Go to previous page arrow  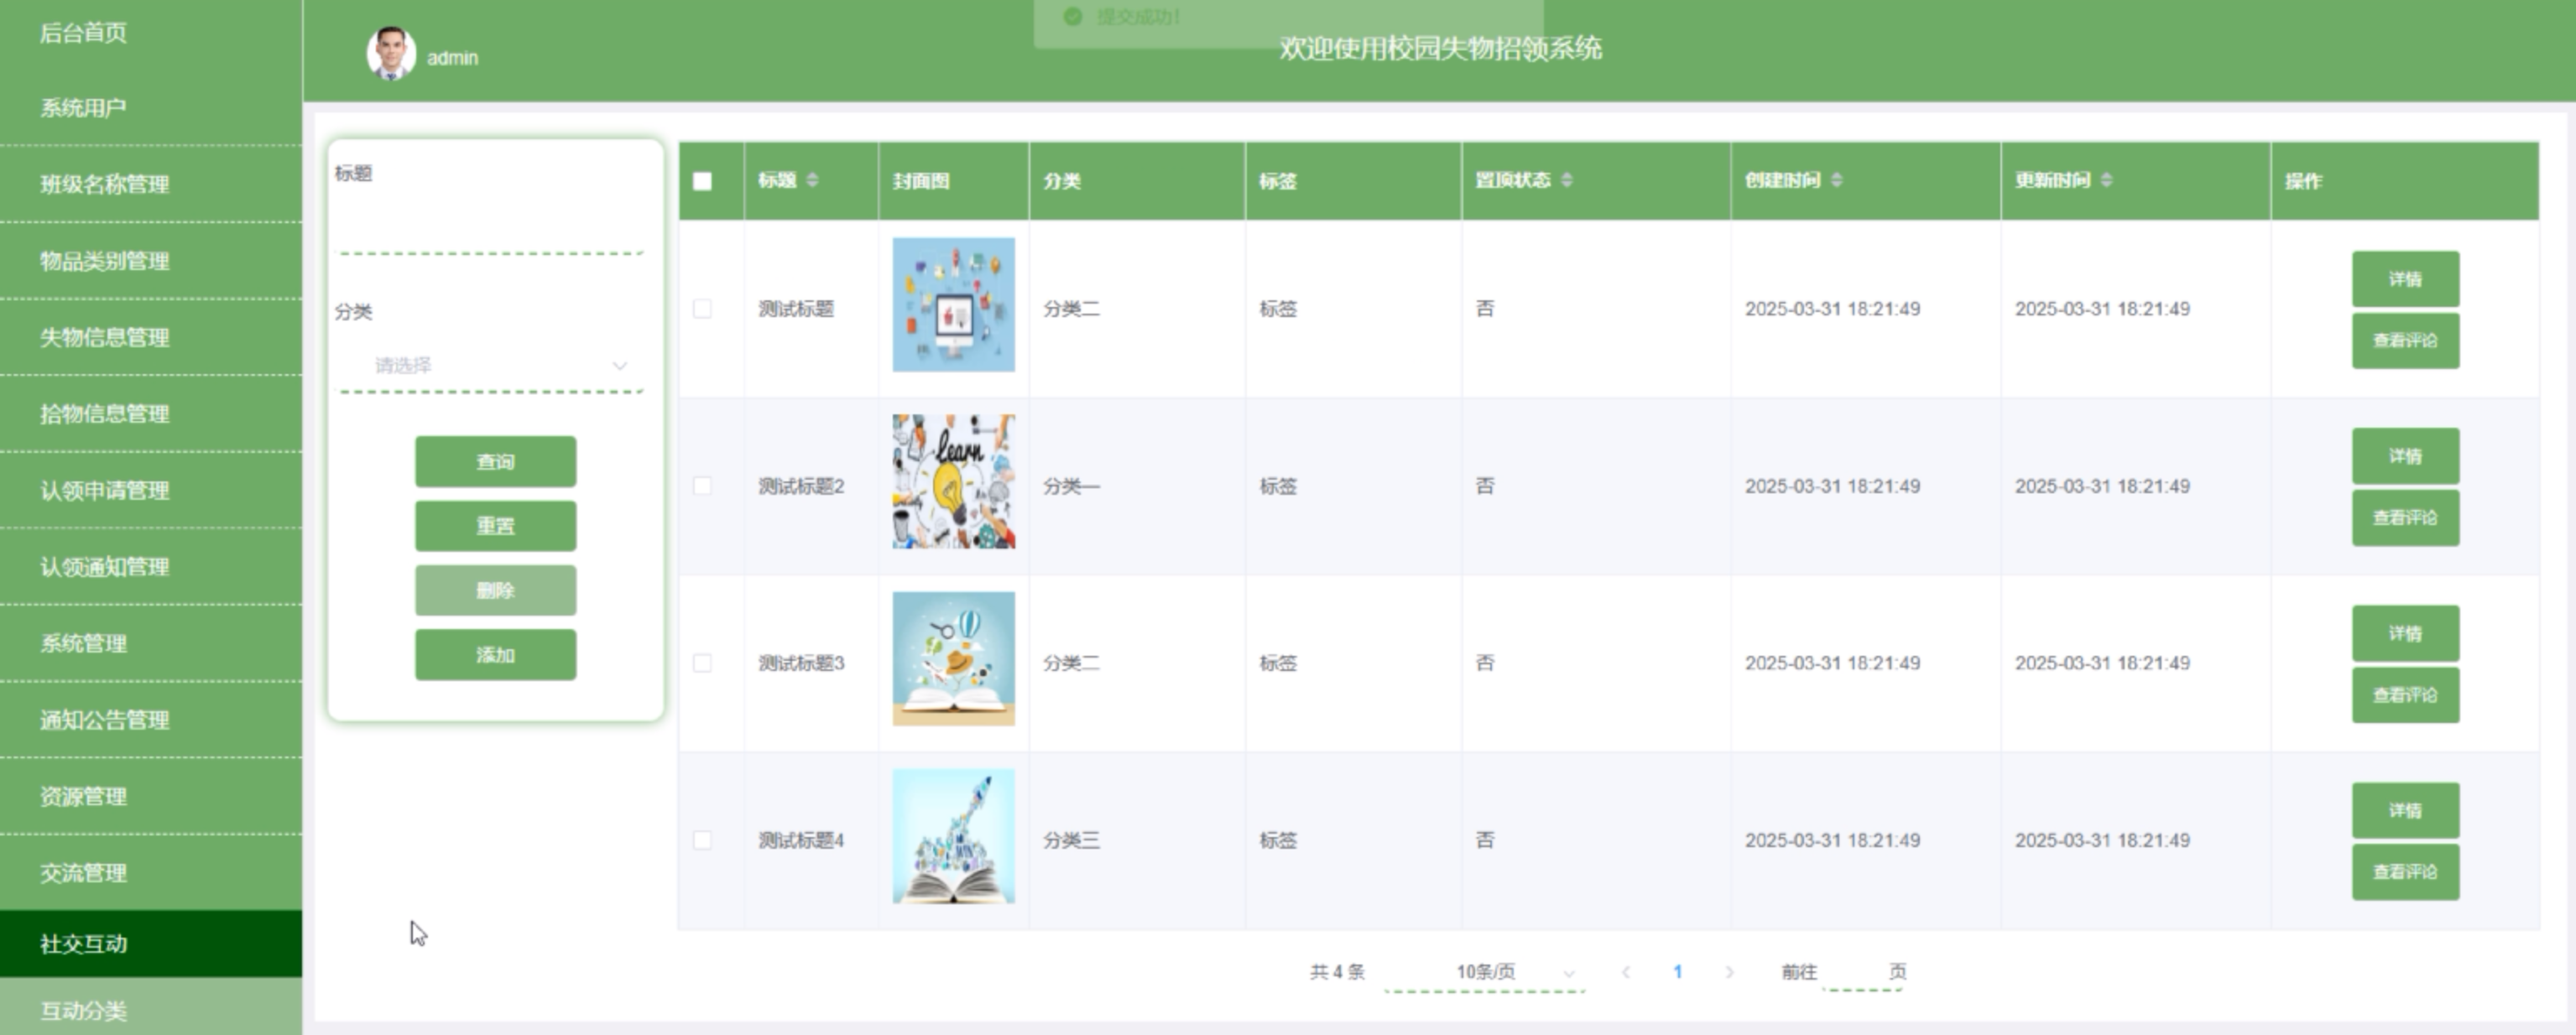(1626, 972)
